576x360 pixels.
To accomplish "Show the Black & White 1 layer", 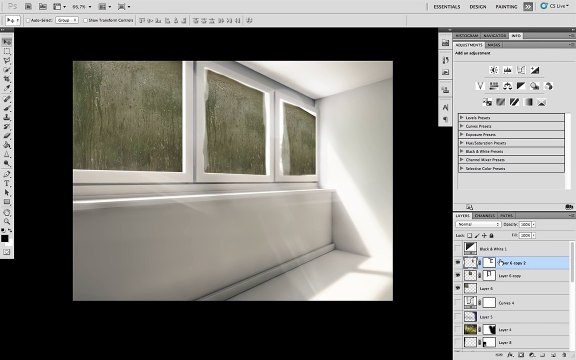I will click(x=458, y=249).
